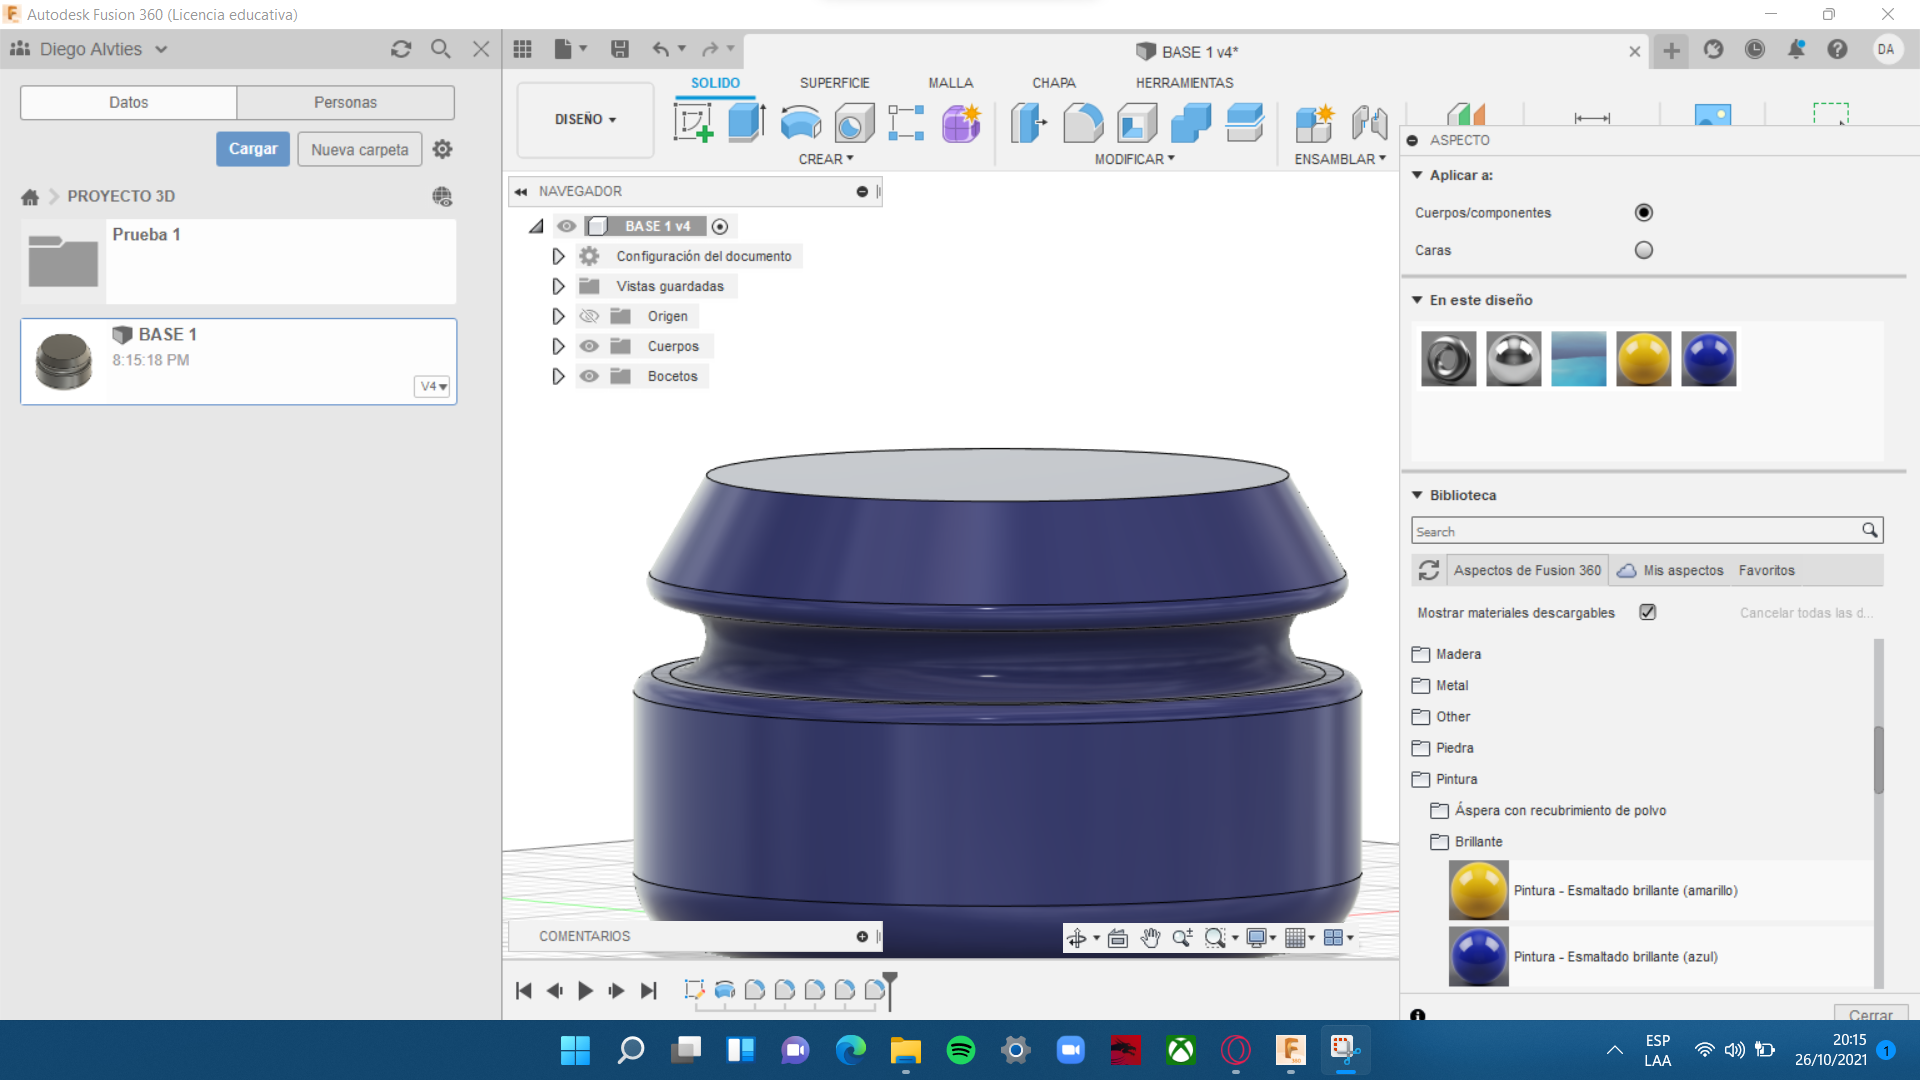The width and height of the screenshot is (1920, 1080).
Task: Toggle visibility of Origen folder
Action: pyautogui.click(x=589, y=316)
